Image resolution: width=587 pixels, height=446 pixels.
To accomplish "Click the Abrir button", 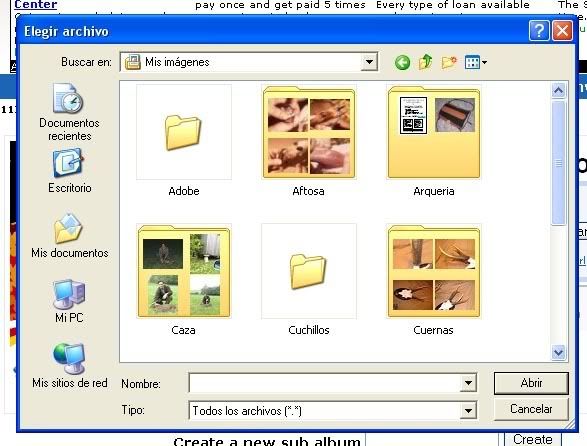I will pyautogui.click(x=531, y=383).
